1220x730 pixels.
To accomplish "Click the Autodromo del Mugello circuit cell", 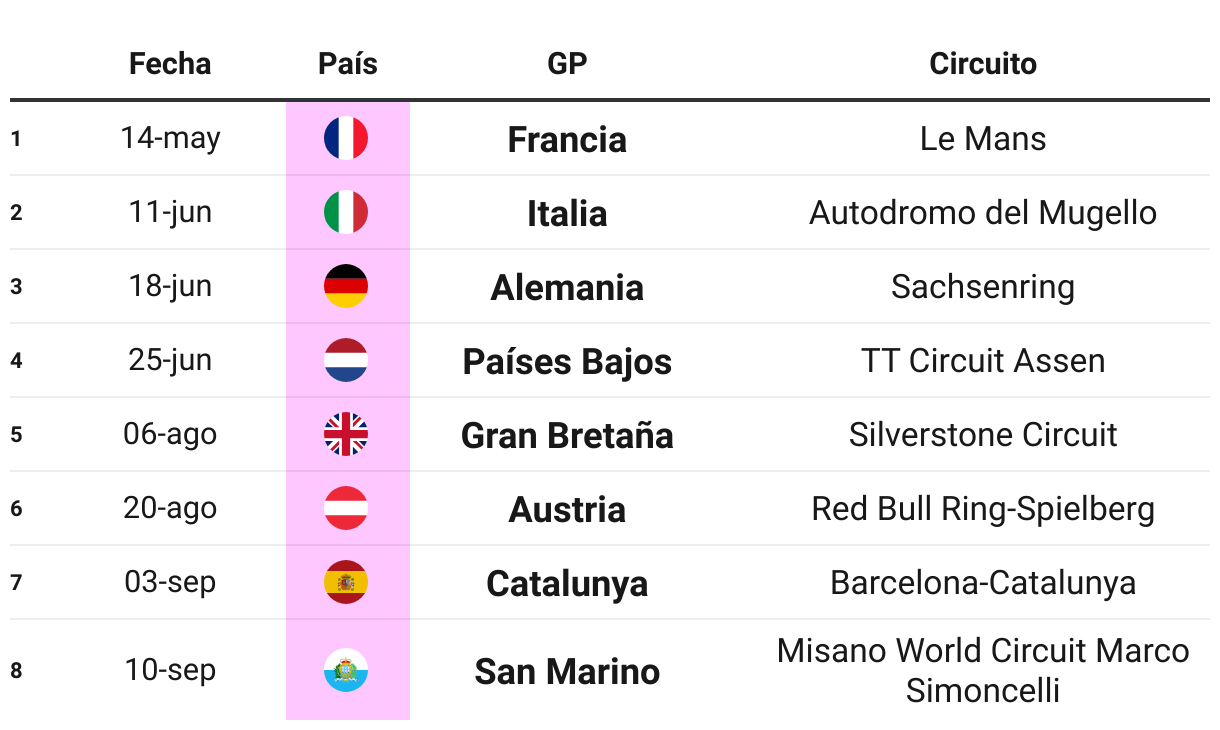I will [x=983, y=213].
